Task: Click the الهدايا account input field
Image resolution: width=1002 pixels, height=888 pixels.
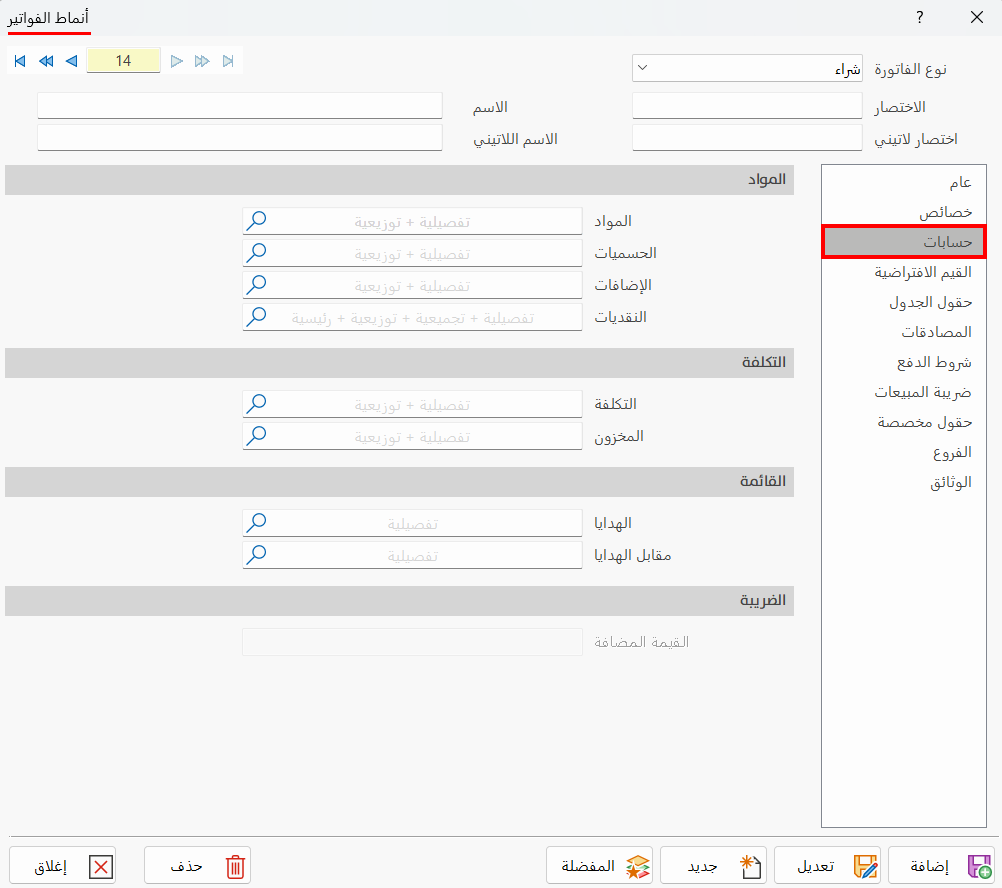Action: 412,523
